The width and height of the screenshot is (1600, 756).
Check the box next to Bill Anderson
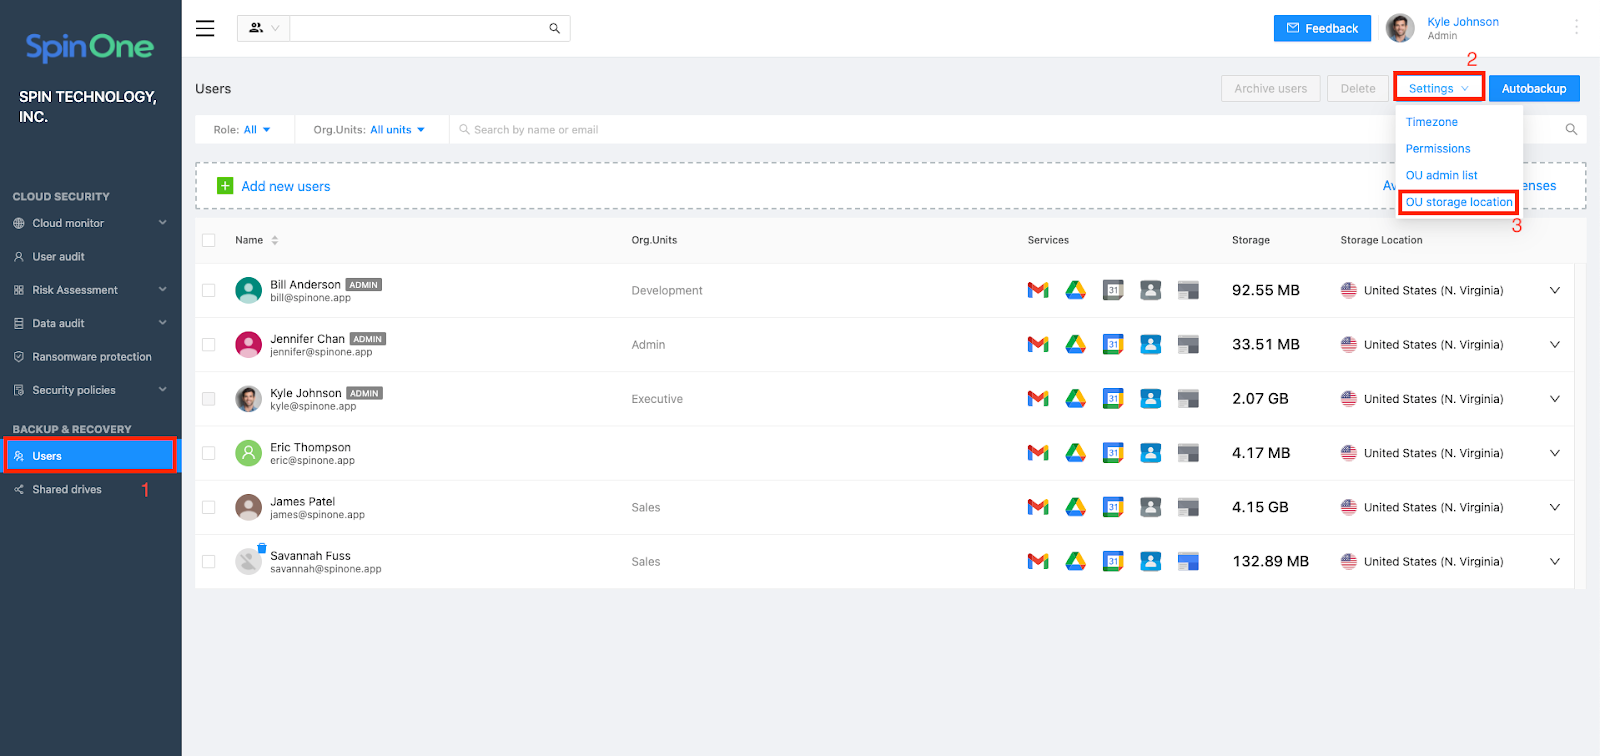click(x=209, y=290)
